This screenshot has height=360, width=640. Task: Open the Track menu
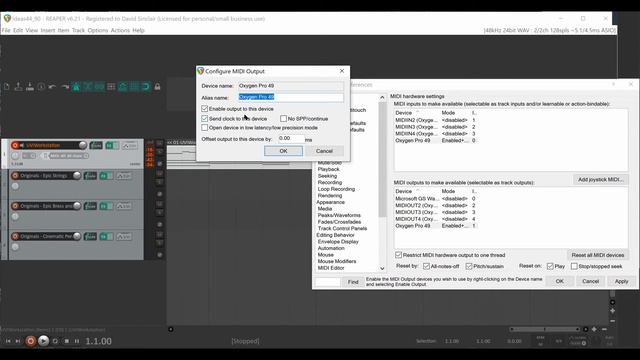(x=78, y=30)
